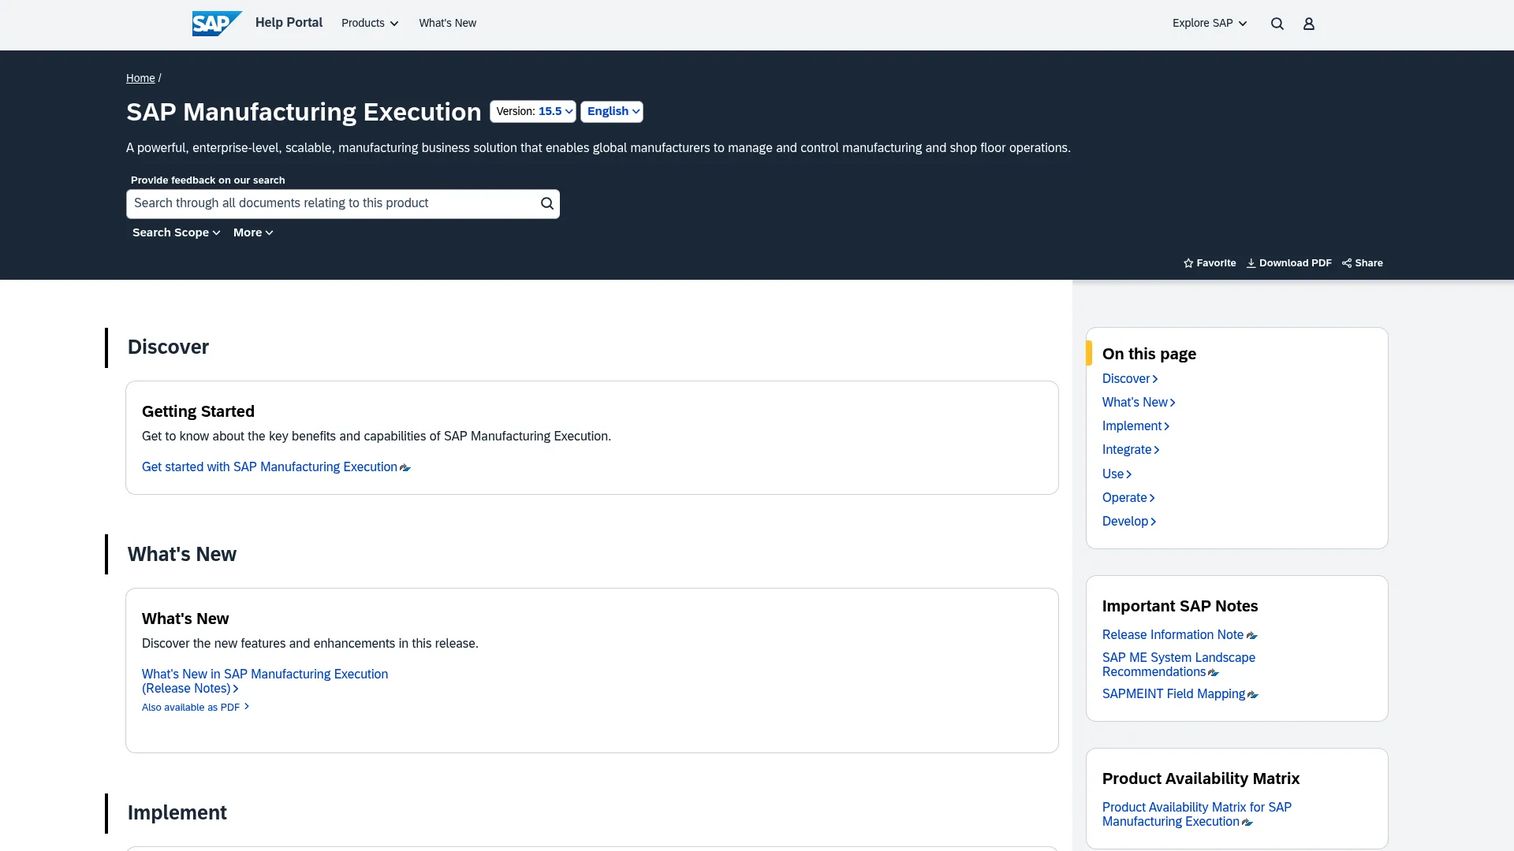1514x851 pixels.
Task: Jump to What's New in On this page
Action: point(1139,403)
